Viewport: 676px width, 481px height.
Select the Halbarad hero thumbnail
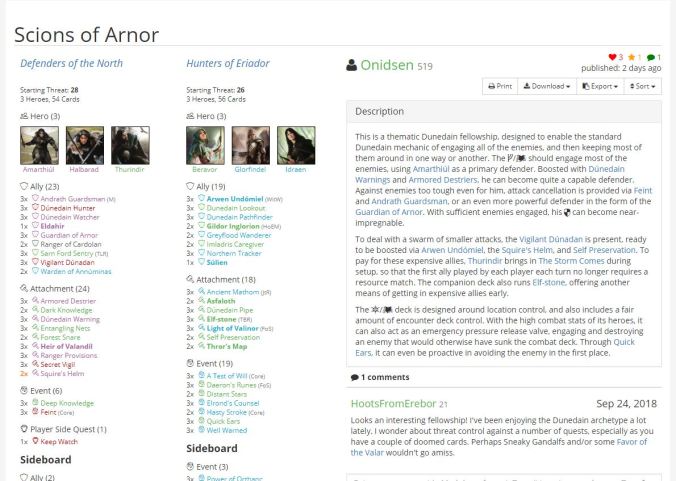[x=84, y=145]
